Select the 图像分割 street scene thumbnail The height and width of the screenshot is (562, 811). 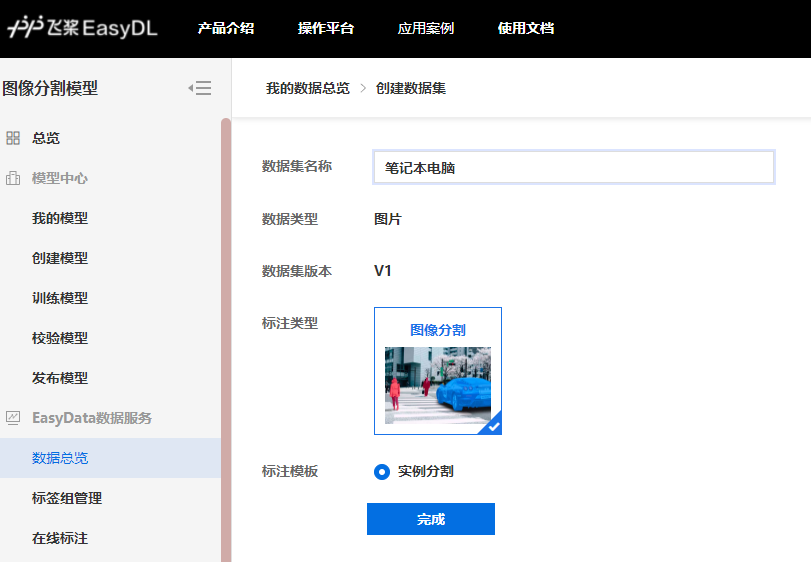(x=438, y=385)
